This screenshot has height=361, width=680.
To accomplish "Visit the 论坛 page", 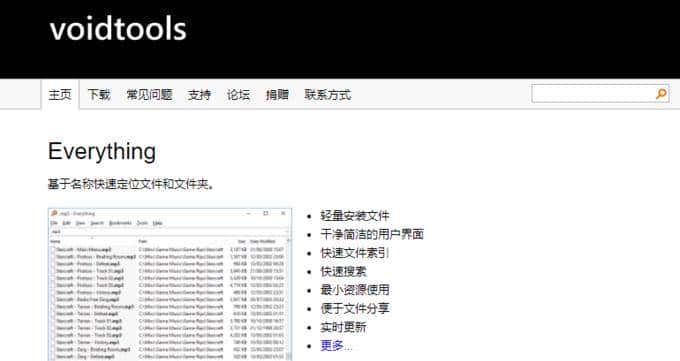I will click(239, 95).
